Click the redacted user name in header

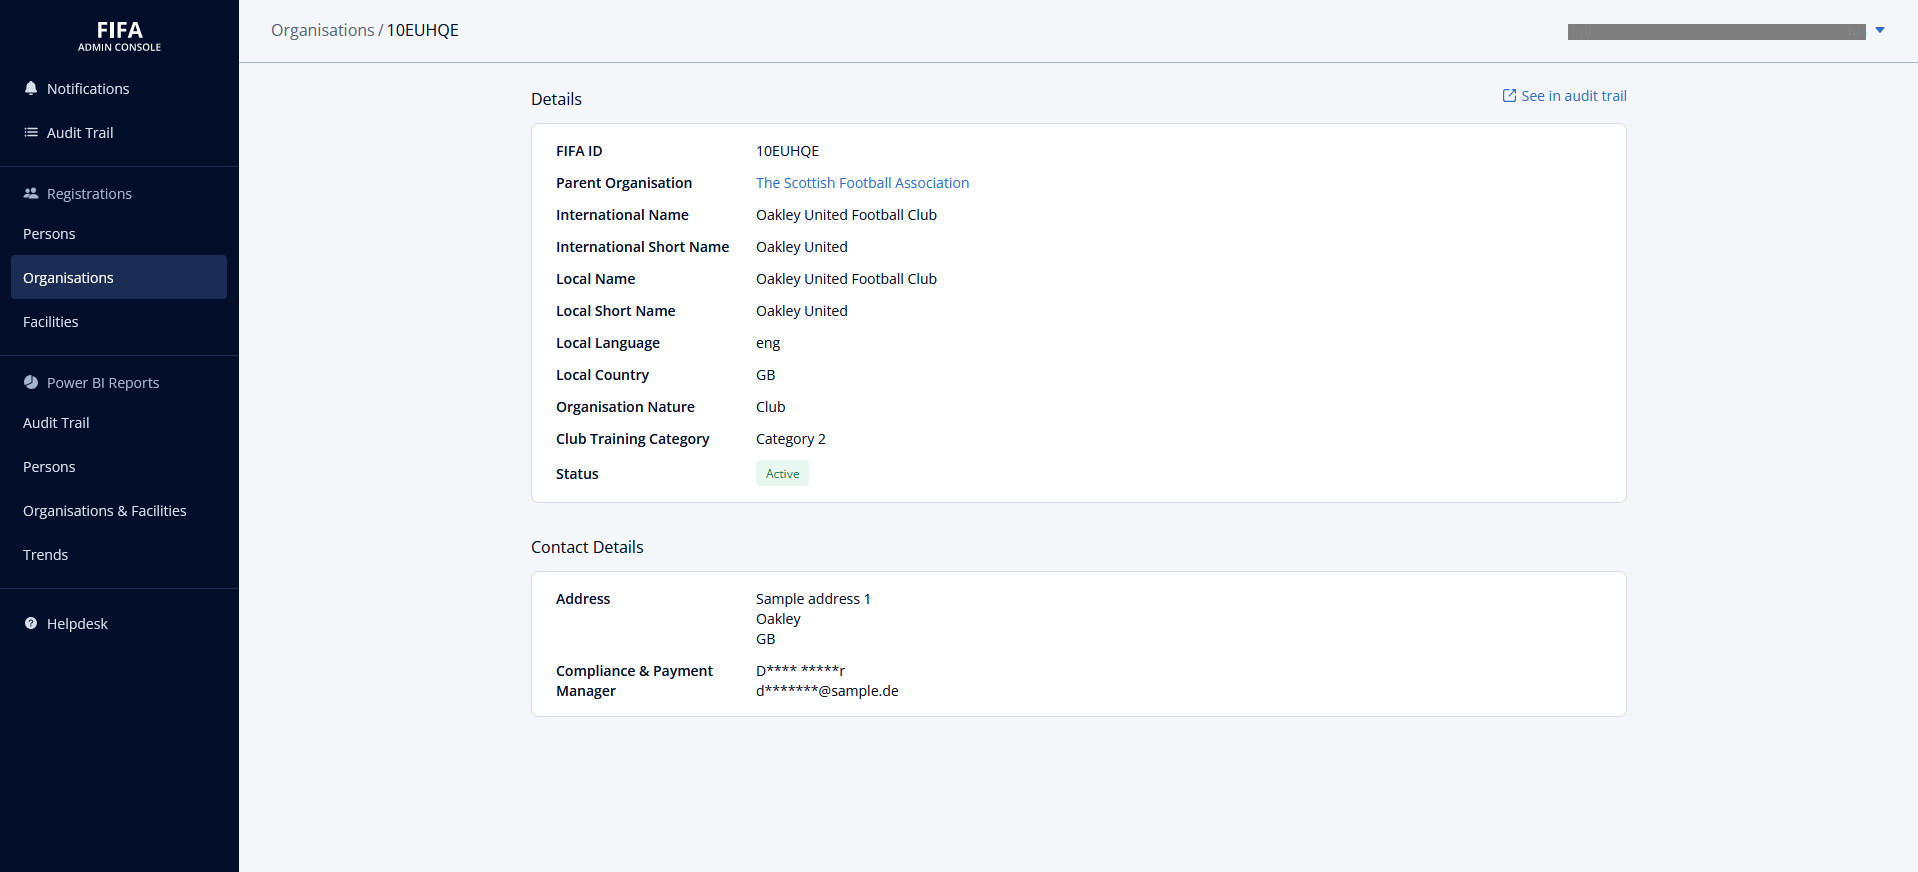point(1716,32)
